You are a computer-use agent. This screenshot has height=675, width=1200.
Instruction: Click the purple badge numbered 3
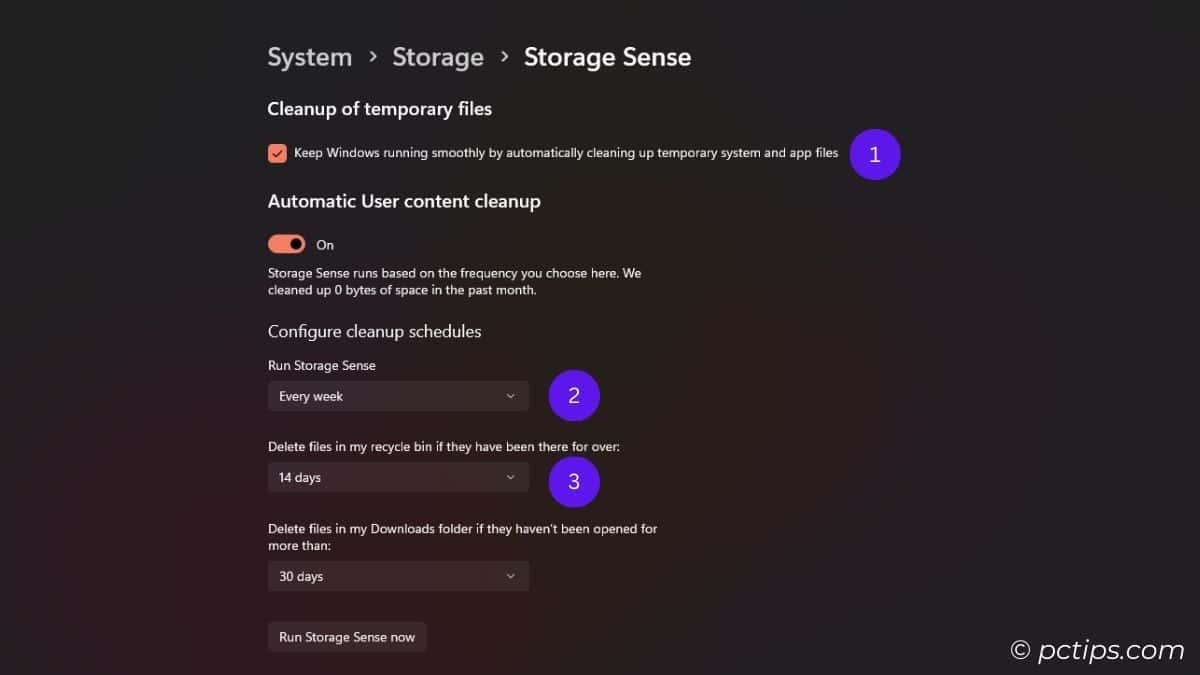pyautogui.click(x=574, y=481)
